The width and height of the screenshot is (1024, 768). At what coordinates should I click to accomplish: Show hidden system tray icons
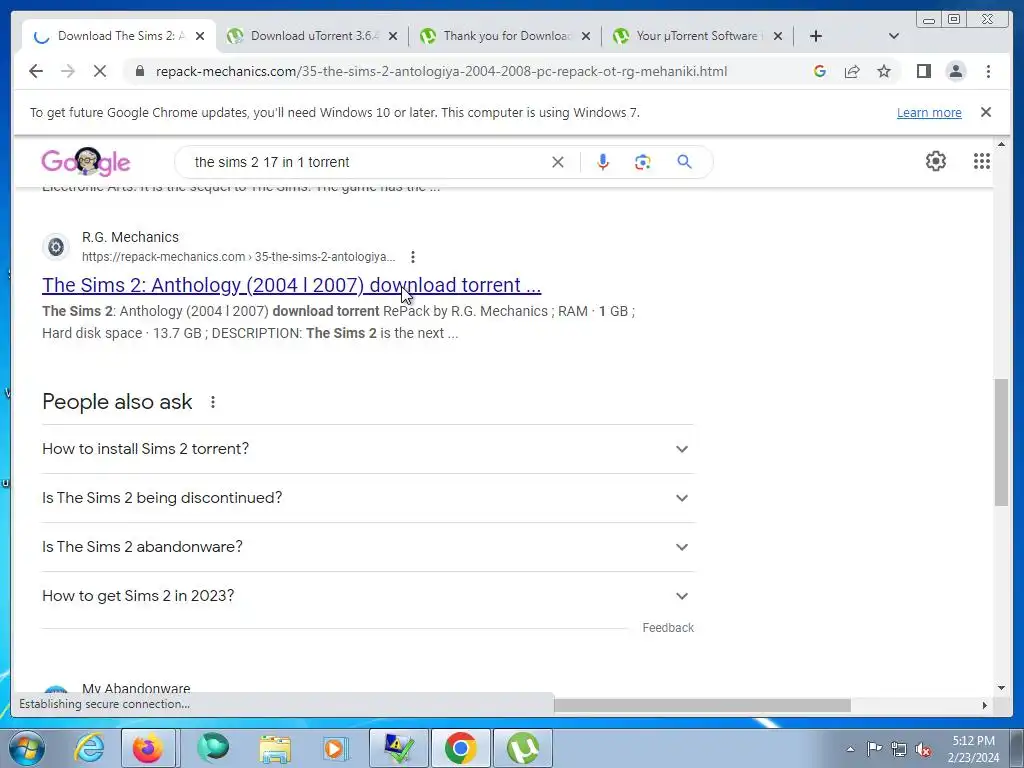point(850,749)
